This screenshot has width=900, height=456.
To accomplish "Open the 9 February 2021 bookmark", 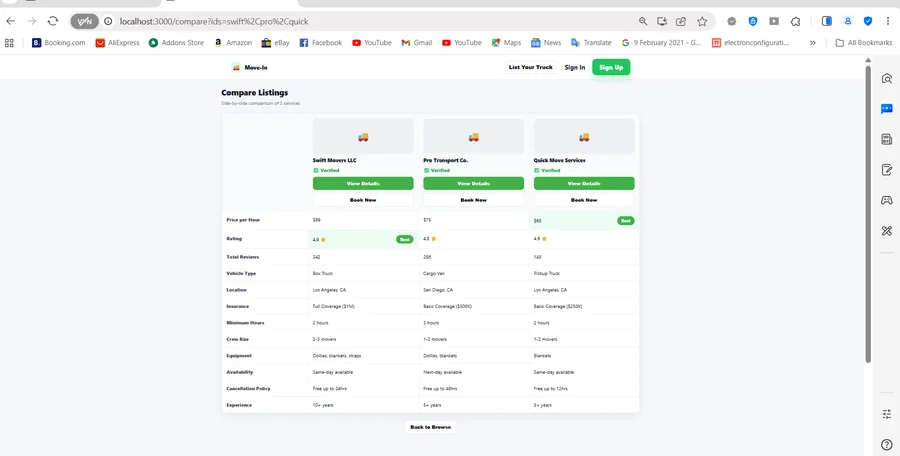I will (661, 42).
